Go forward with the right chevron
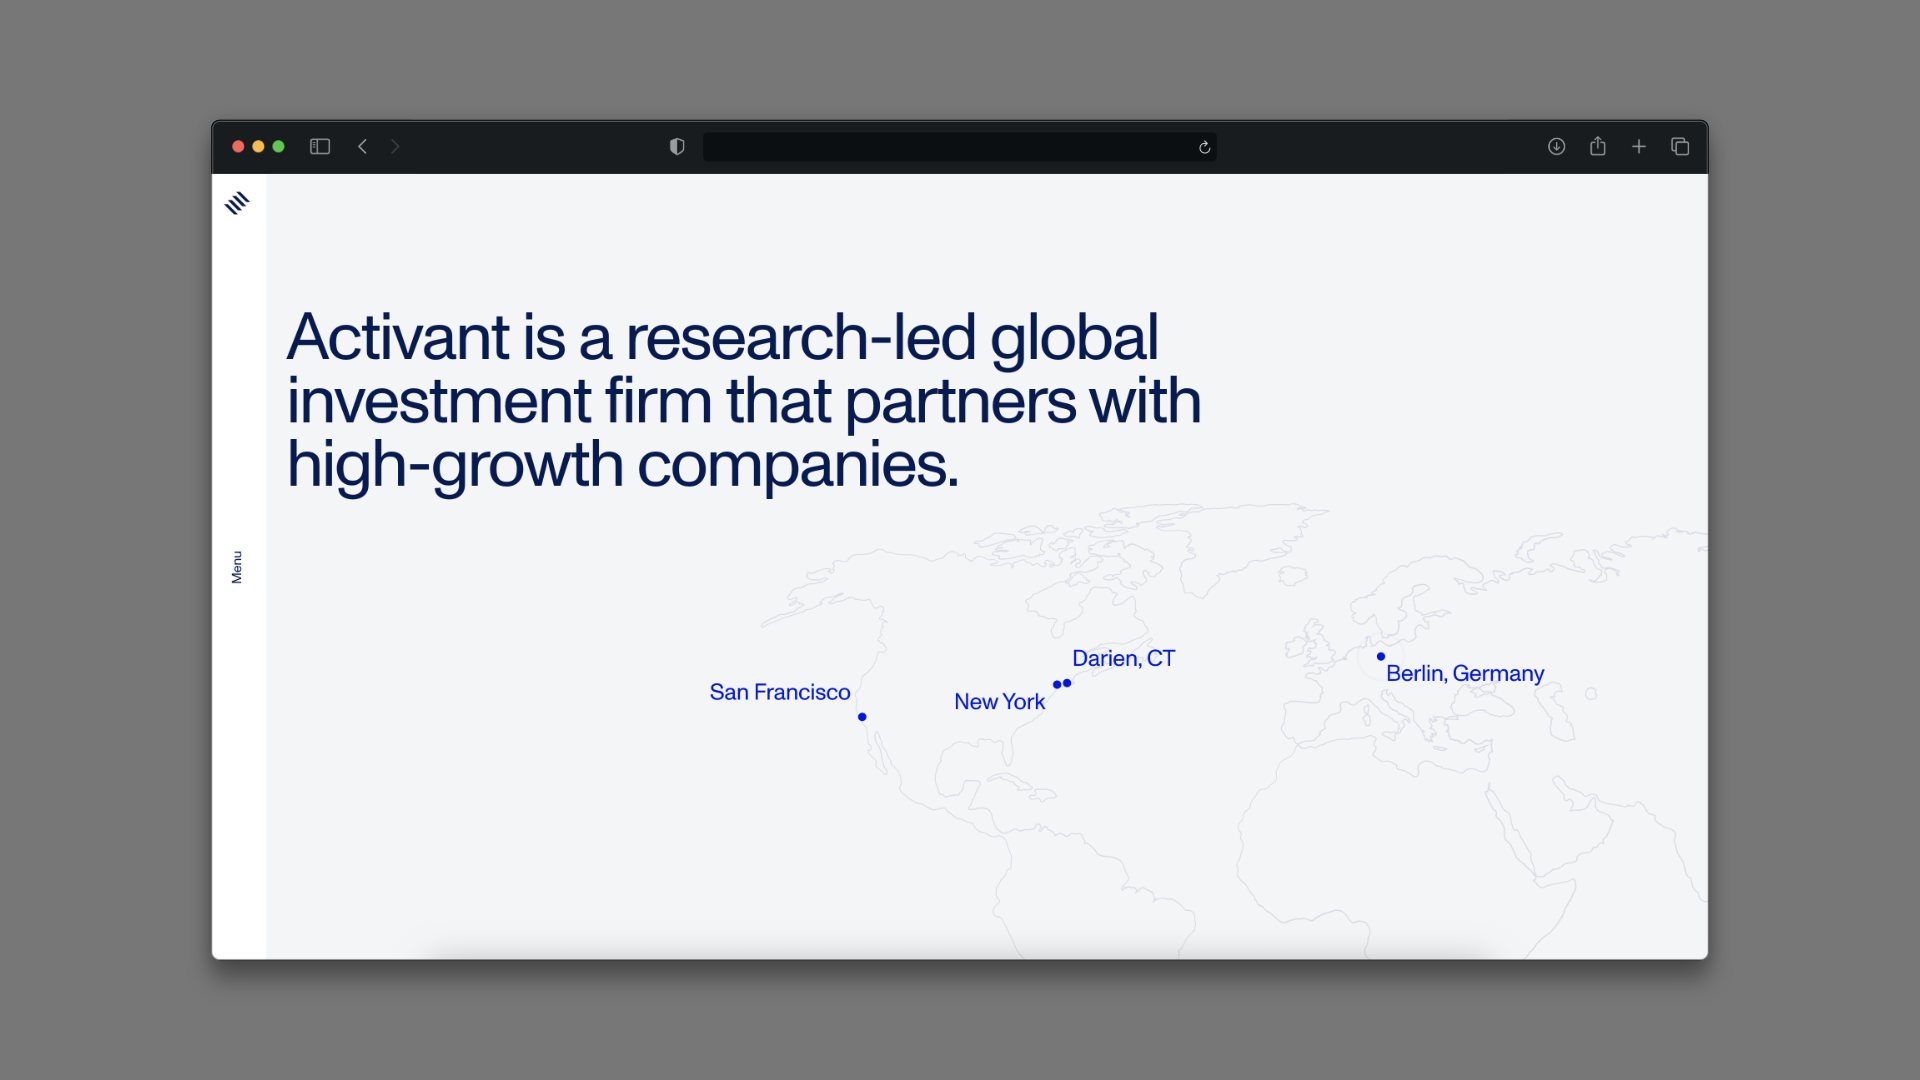The height and width of the screenshot is (1080, 1920). (395, 147)
